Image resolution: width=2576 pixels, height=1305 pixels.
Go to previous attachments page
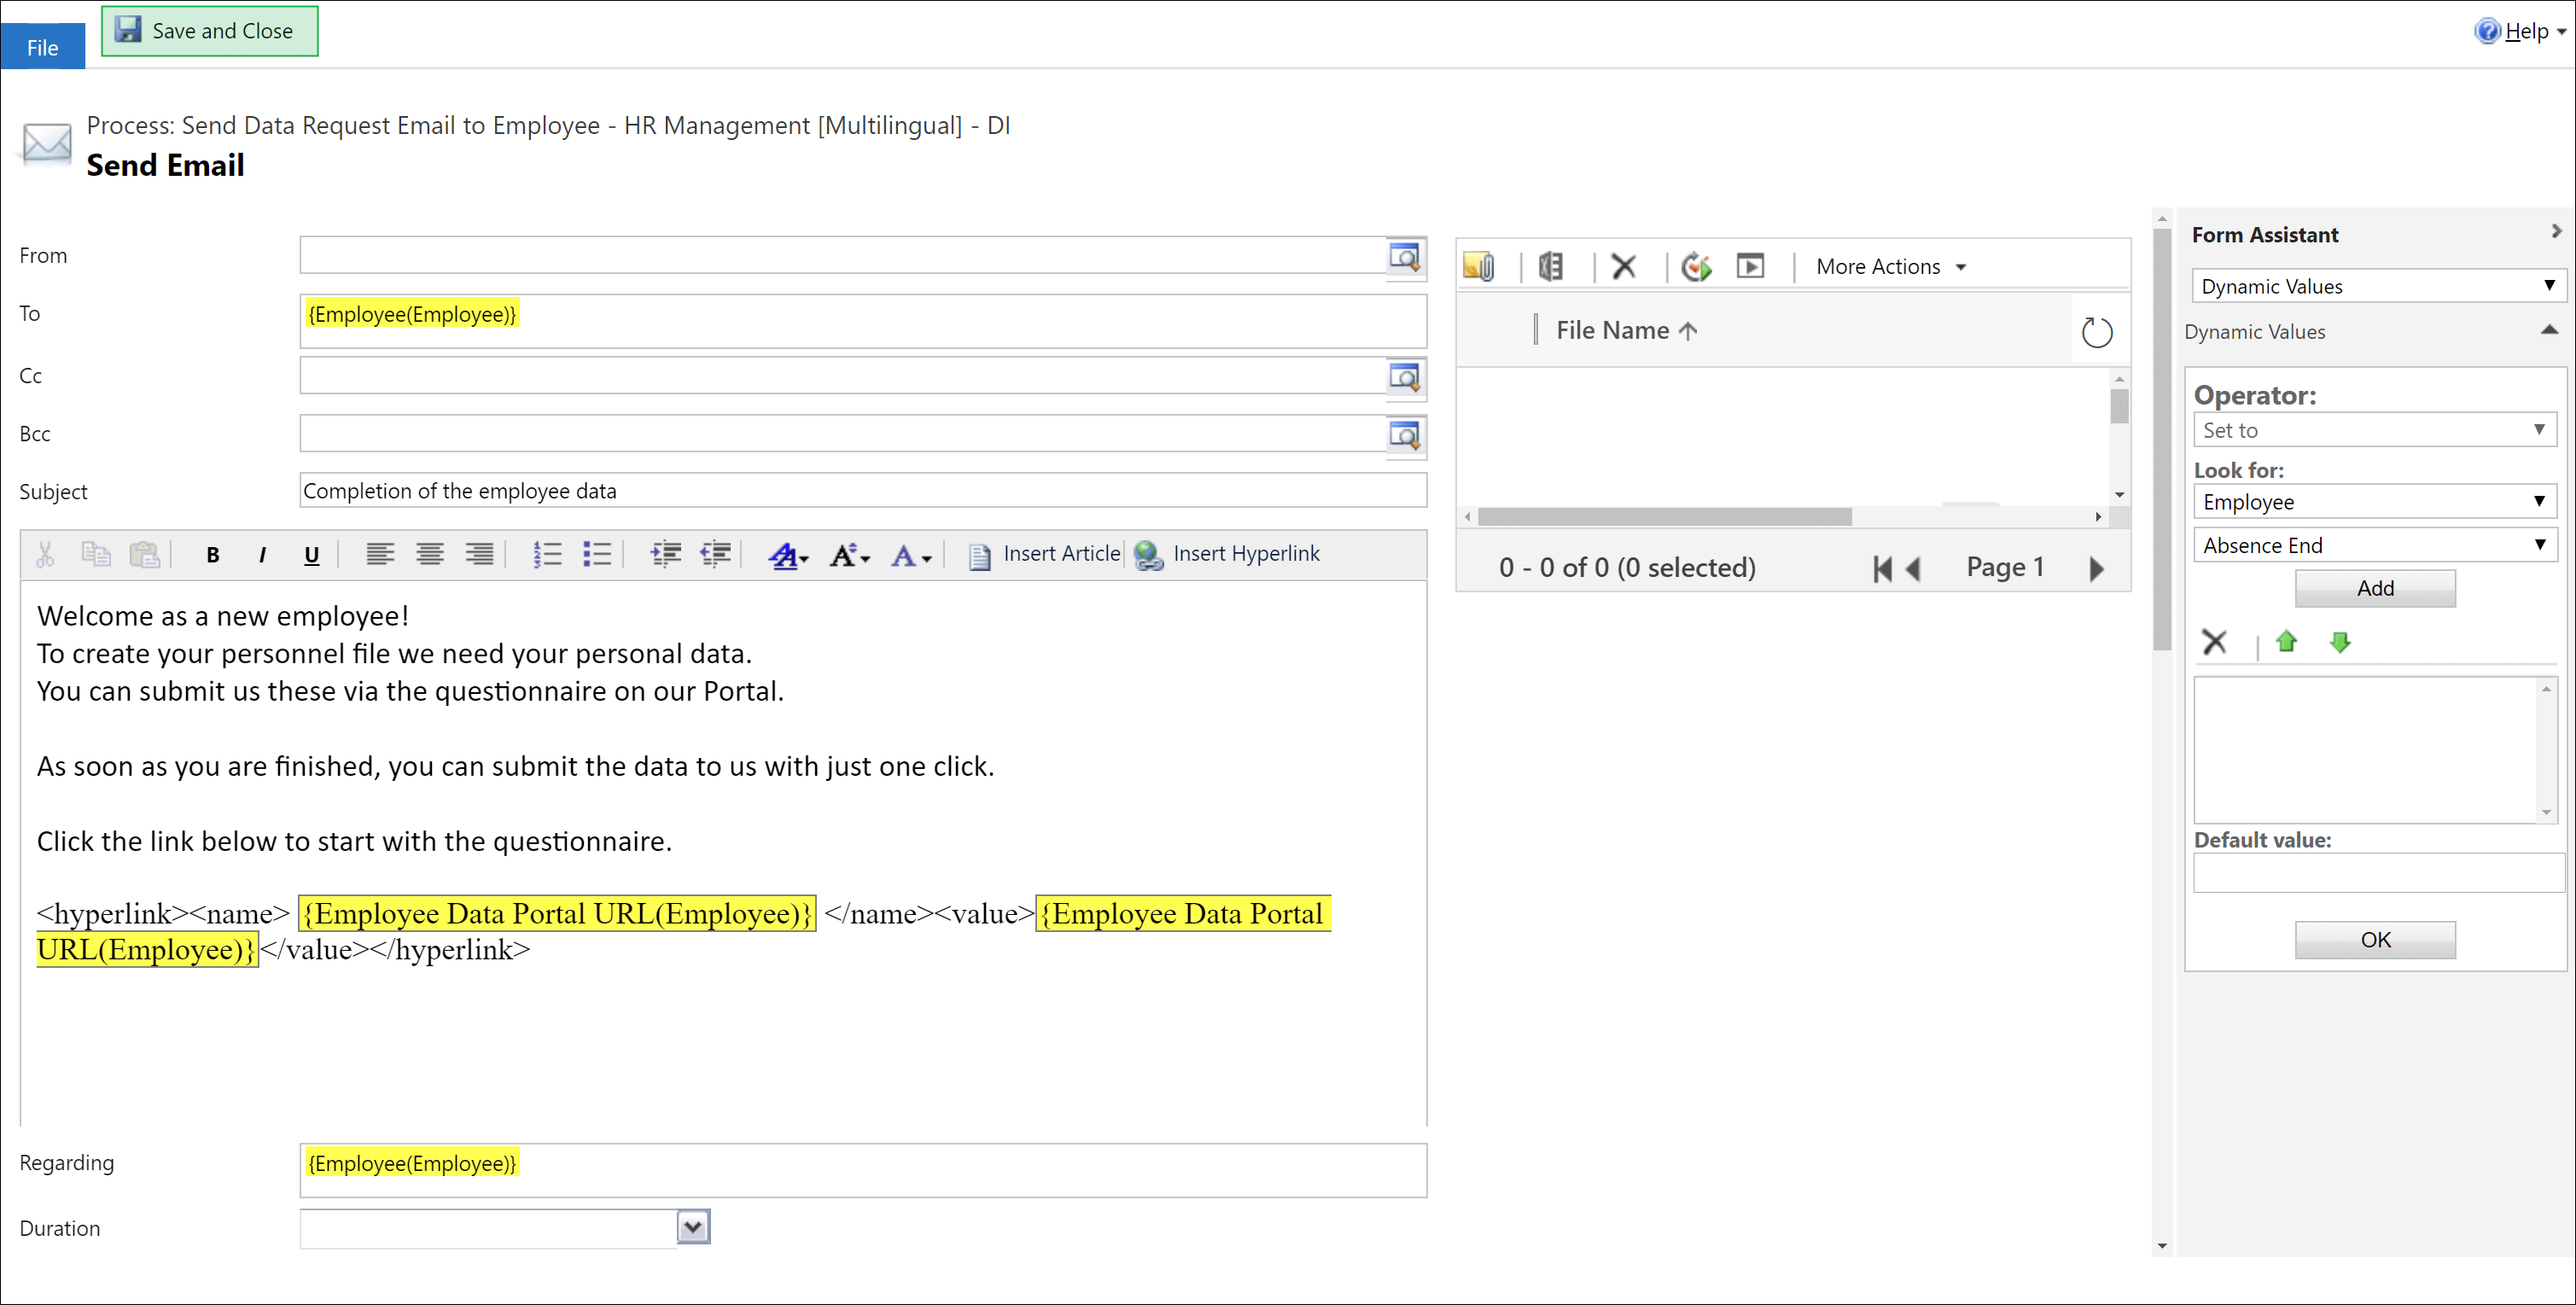[x=1913, y=569]
